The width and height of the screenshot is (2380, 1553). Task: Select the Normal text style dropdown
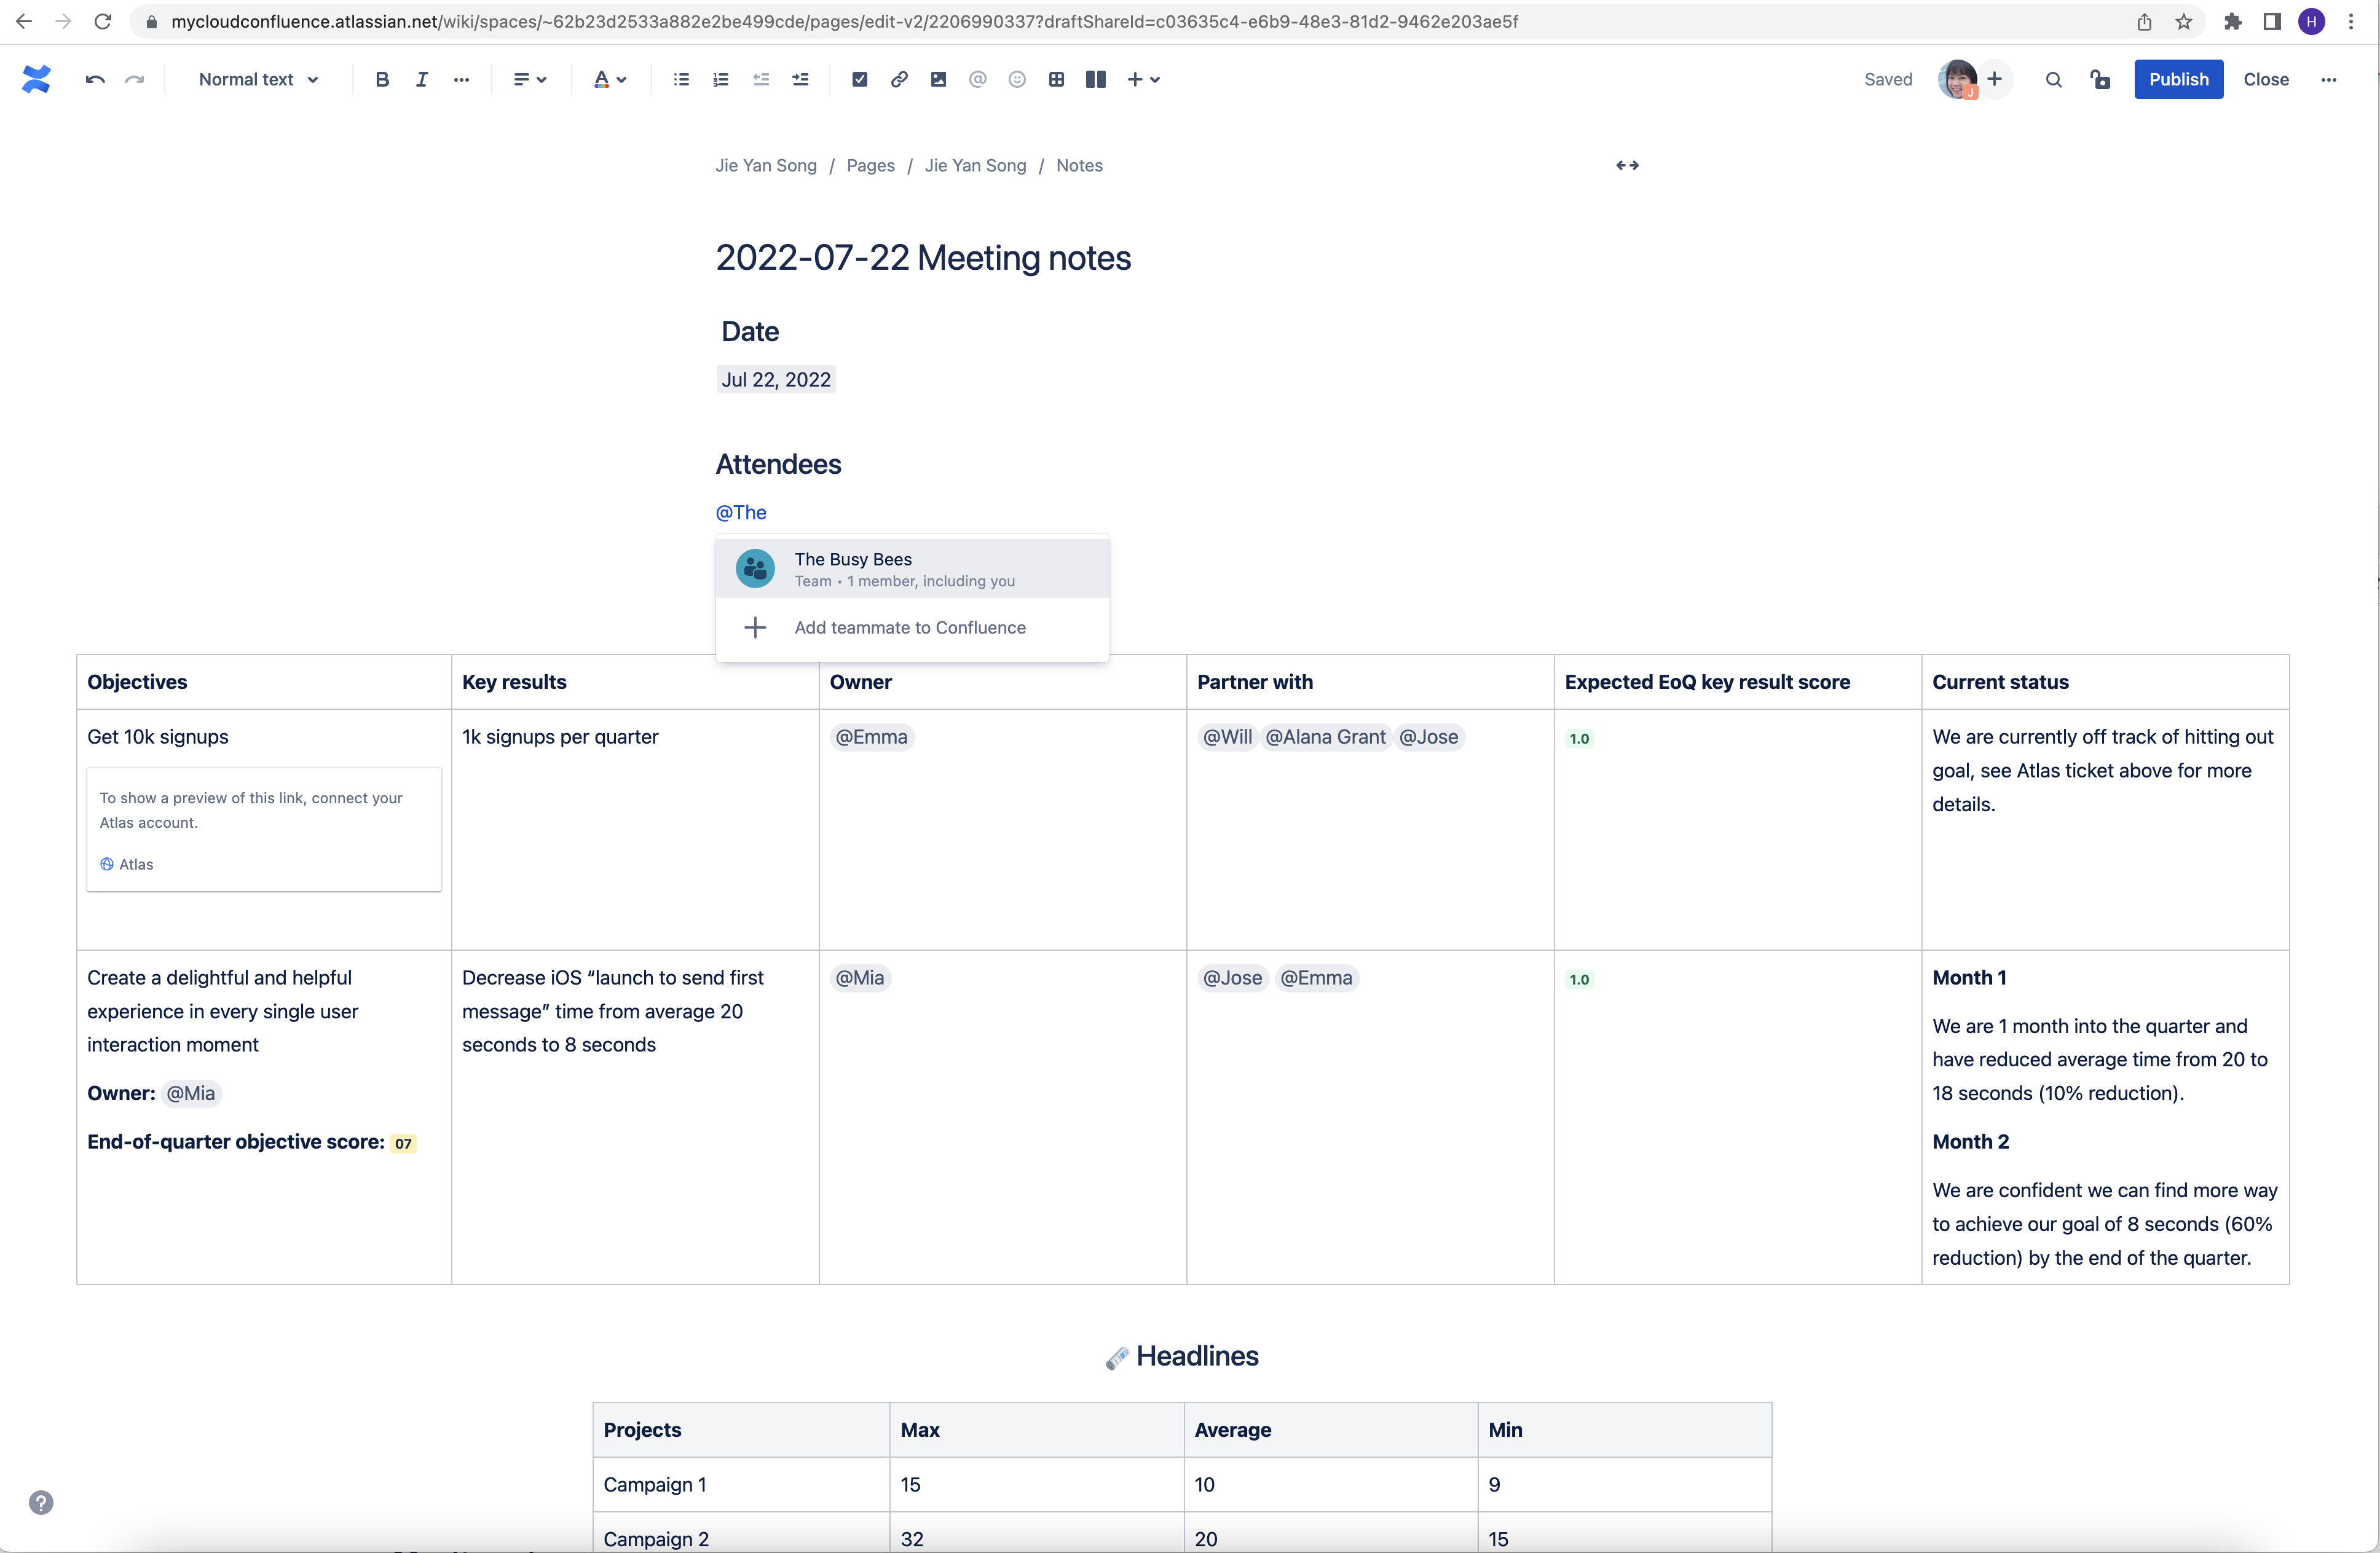click(x=257, y=78)
